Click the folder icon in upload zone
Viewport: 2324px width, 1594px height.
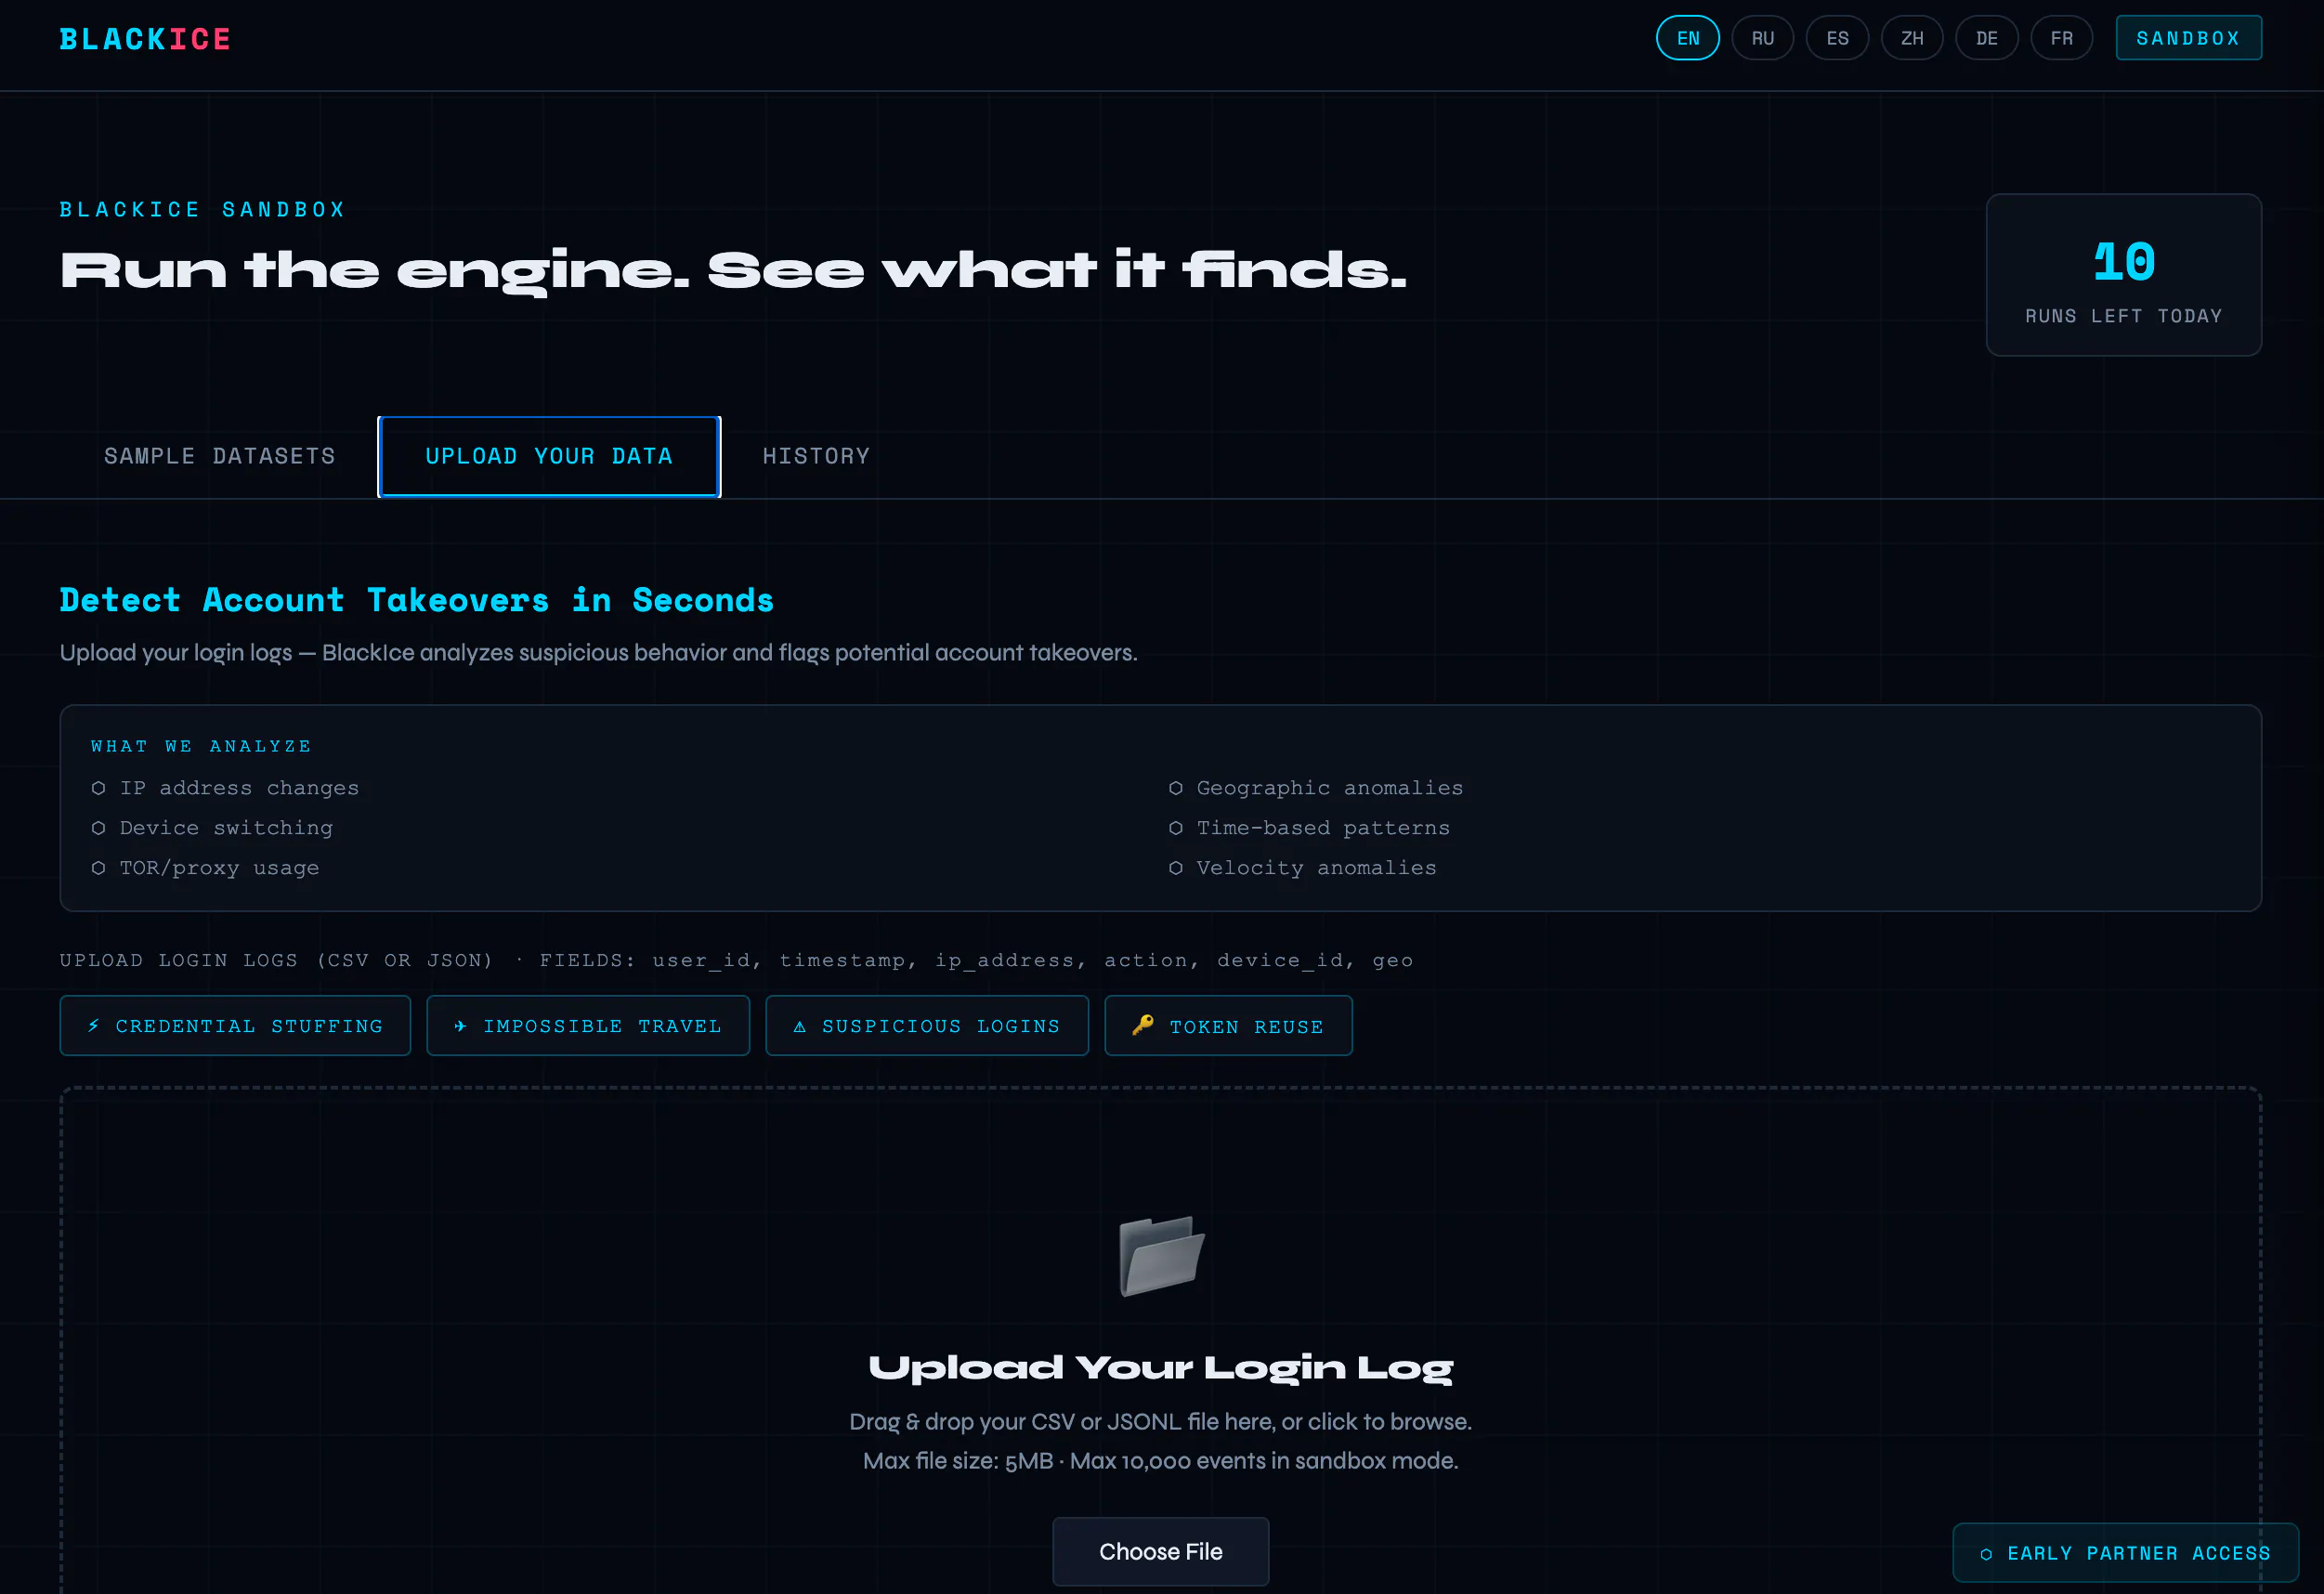pos(1161,1256)
